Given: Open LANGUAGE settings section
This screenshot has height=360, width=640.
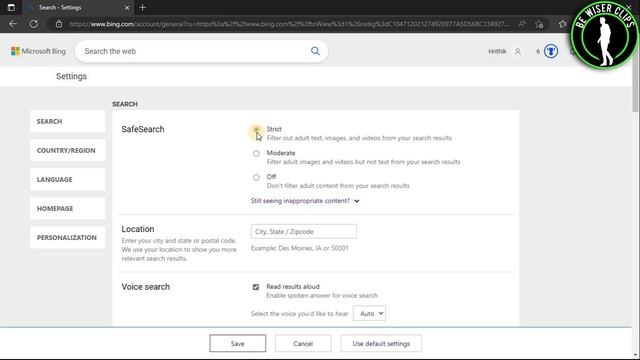Looking at the screenshot, I should (x=68, y=179).
